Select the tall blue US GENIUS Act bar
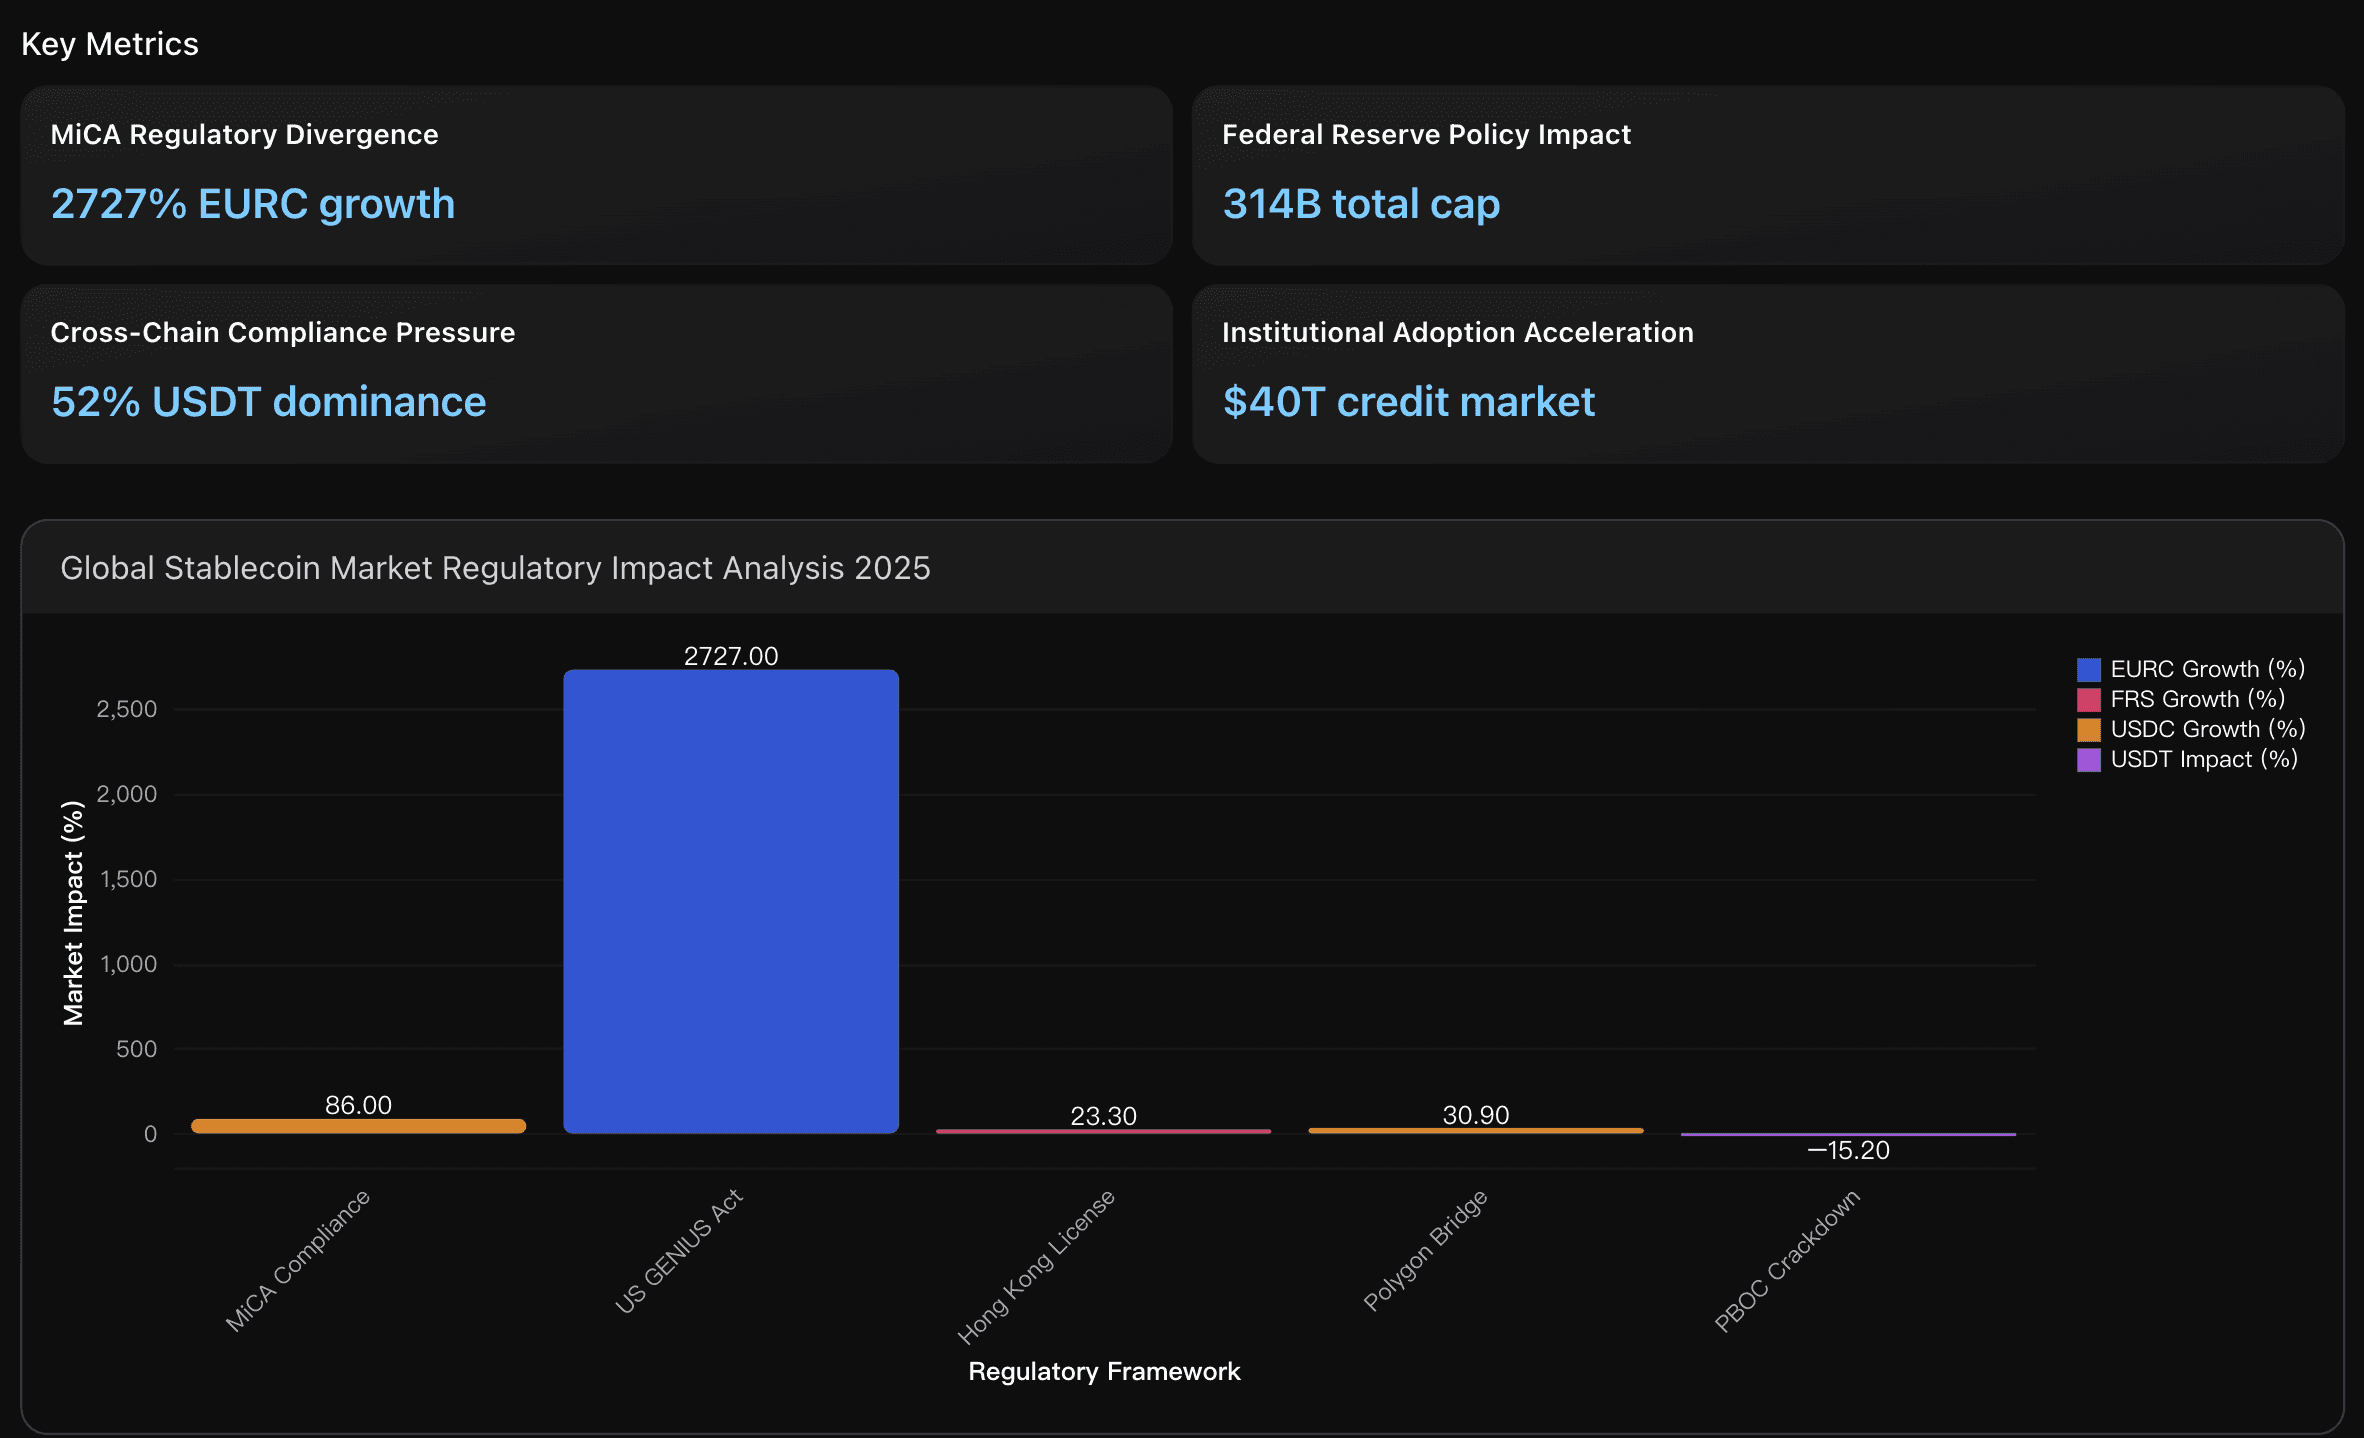 731,900
